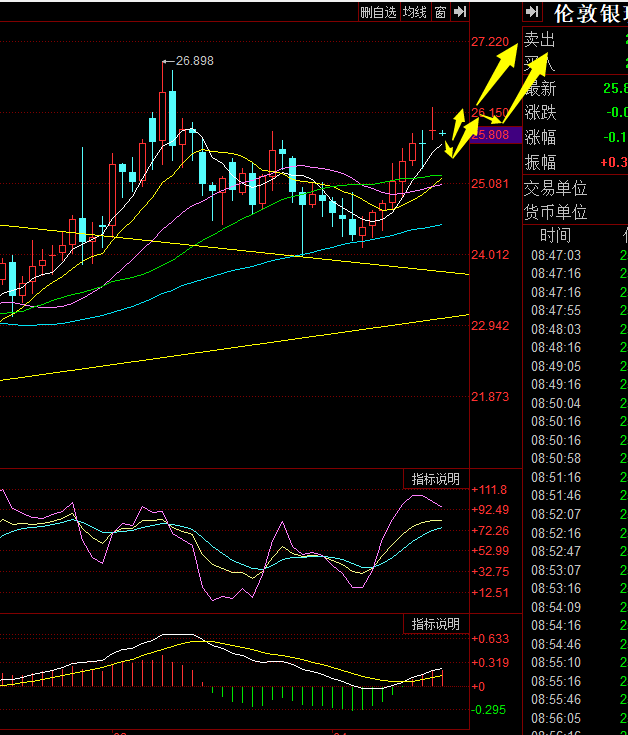628x735 pixels.
Task: Select the 08:48:03 tick row
Action: 576,329
